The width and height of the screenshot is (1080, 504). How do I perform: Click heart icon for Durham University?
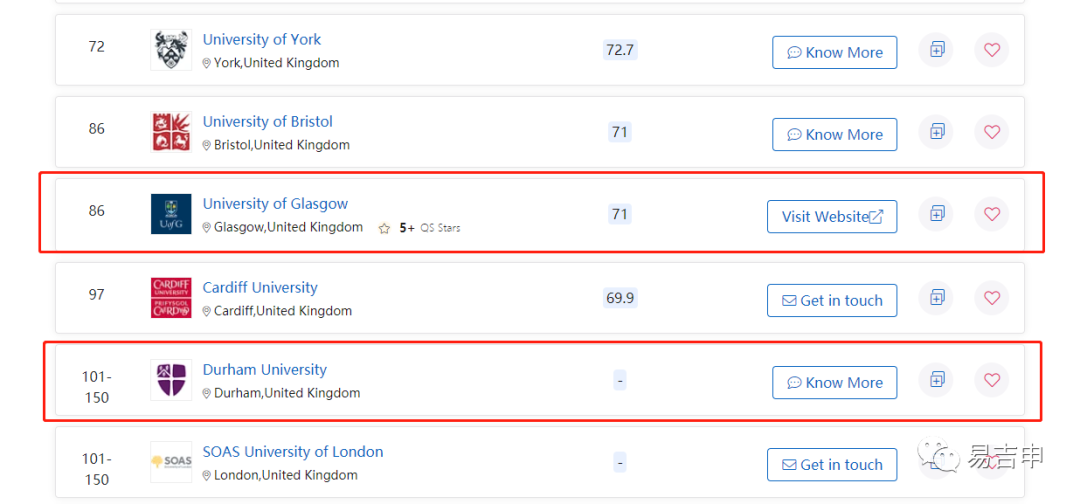pos(992,379)
